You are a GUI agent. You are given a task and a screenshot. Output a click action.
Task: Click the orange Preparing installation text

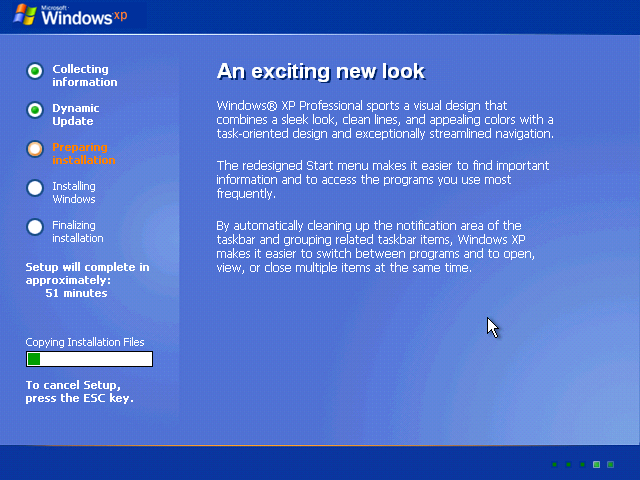click(x=83, y=153)
